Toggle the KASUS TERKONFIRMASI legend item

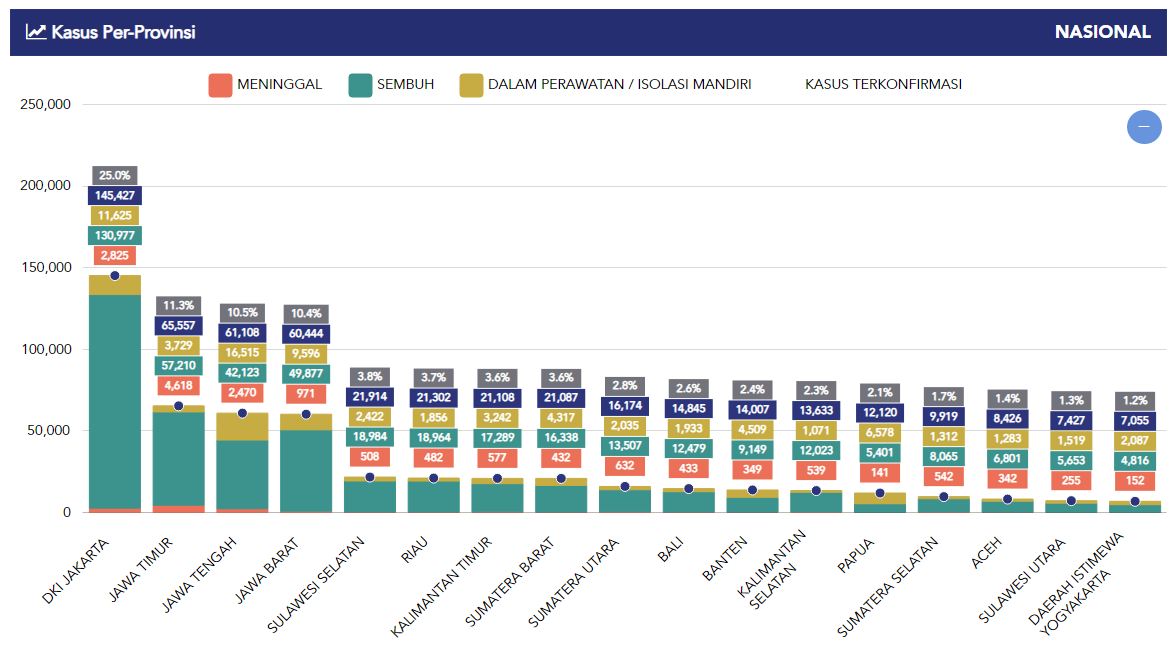pyautogui.click(x=883, y=85)
